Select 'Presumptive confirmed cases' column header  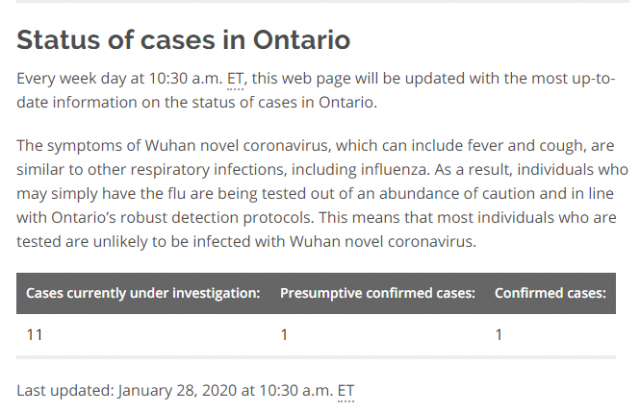pyautogui.click(x=378, y=293)
